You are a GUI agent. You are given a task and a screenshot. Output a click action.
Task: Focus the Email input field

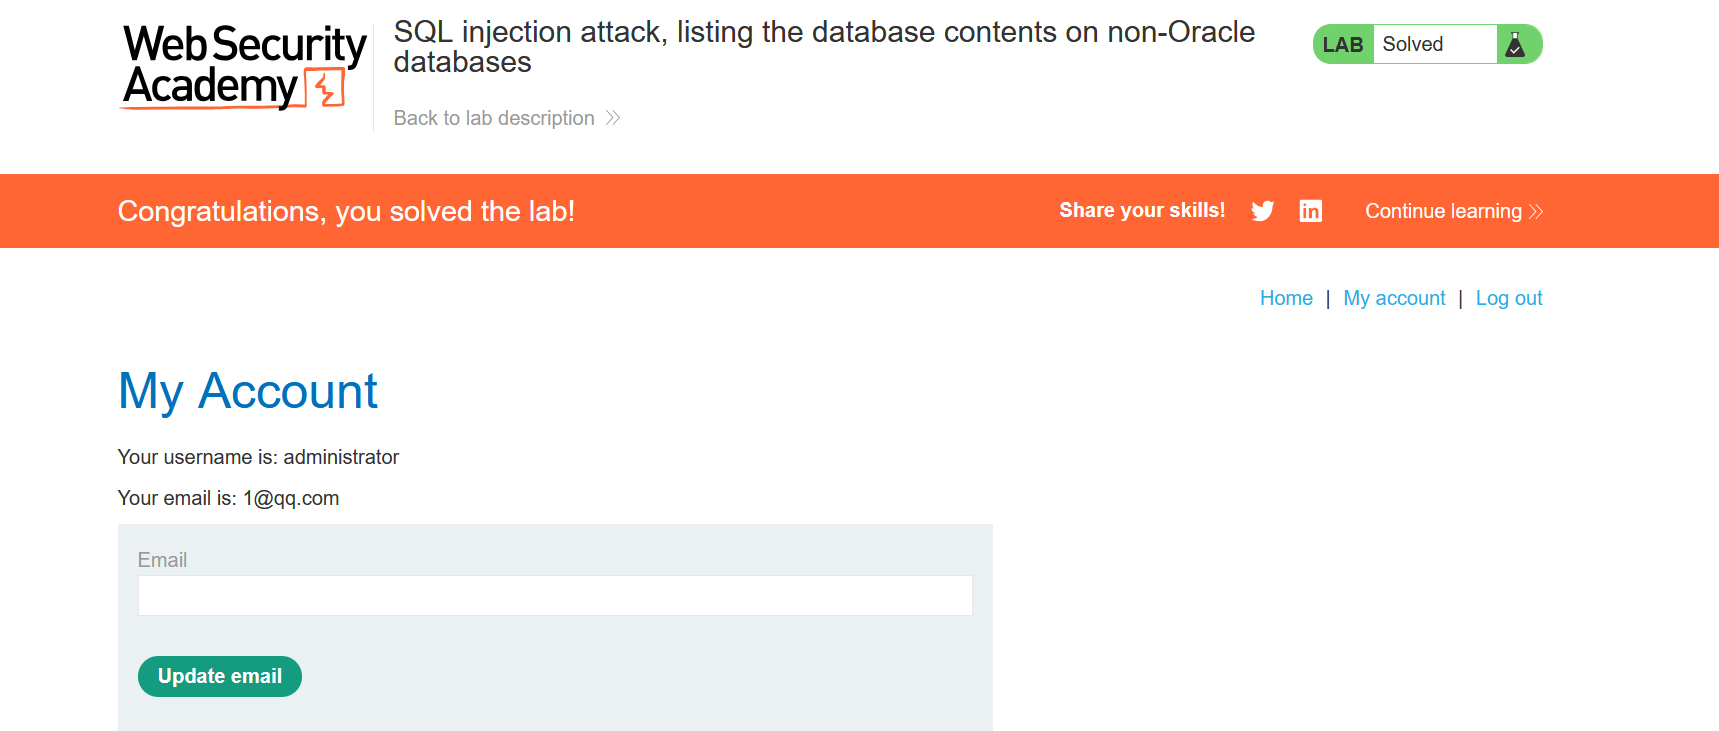point(555,596)
